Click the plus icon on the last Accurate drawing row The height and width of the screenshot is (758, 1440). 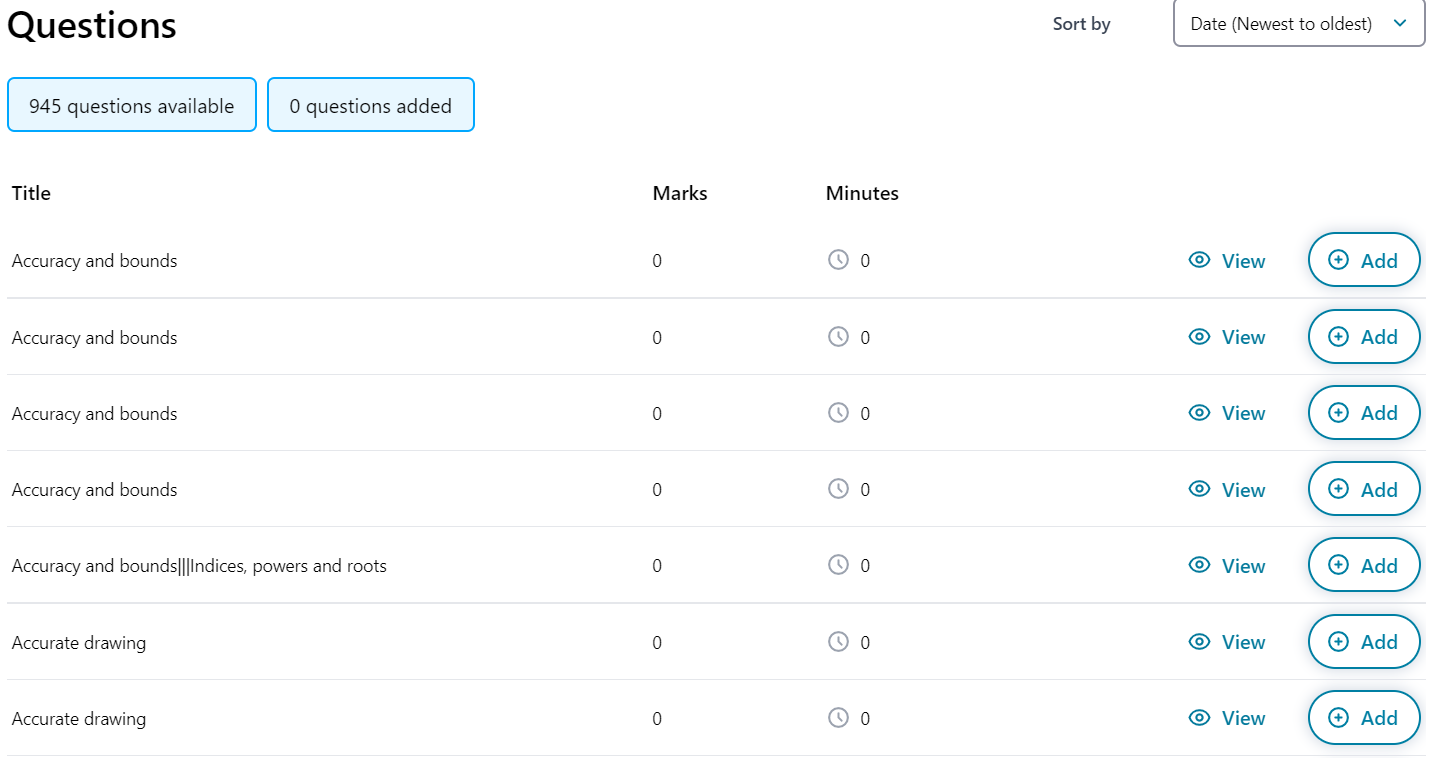click(1339, 717)
